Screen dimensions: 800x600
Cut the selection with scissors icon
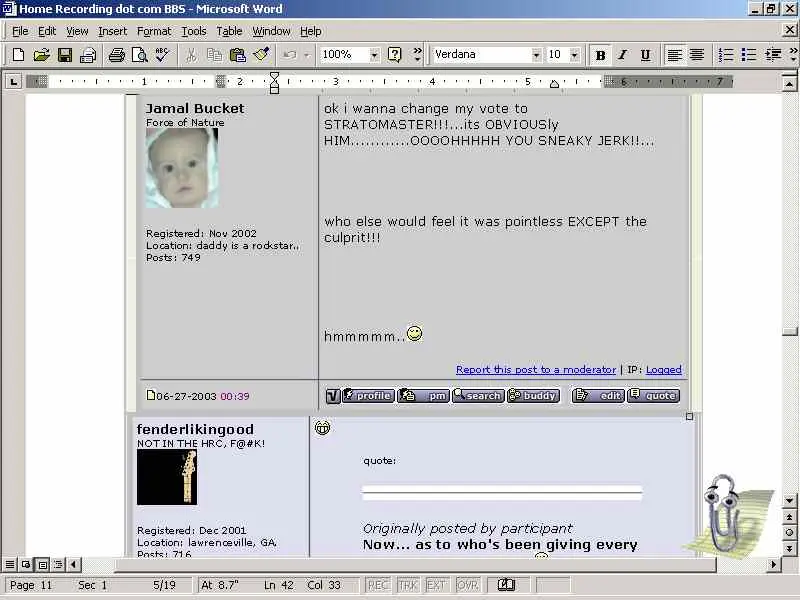(191, 55)
